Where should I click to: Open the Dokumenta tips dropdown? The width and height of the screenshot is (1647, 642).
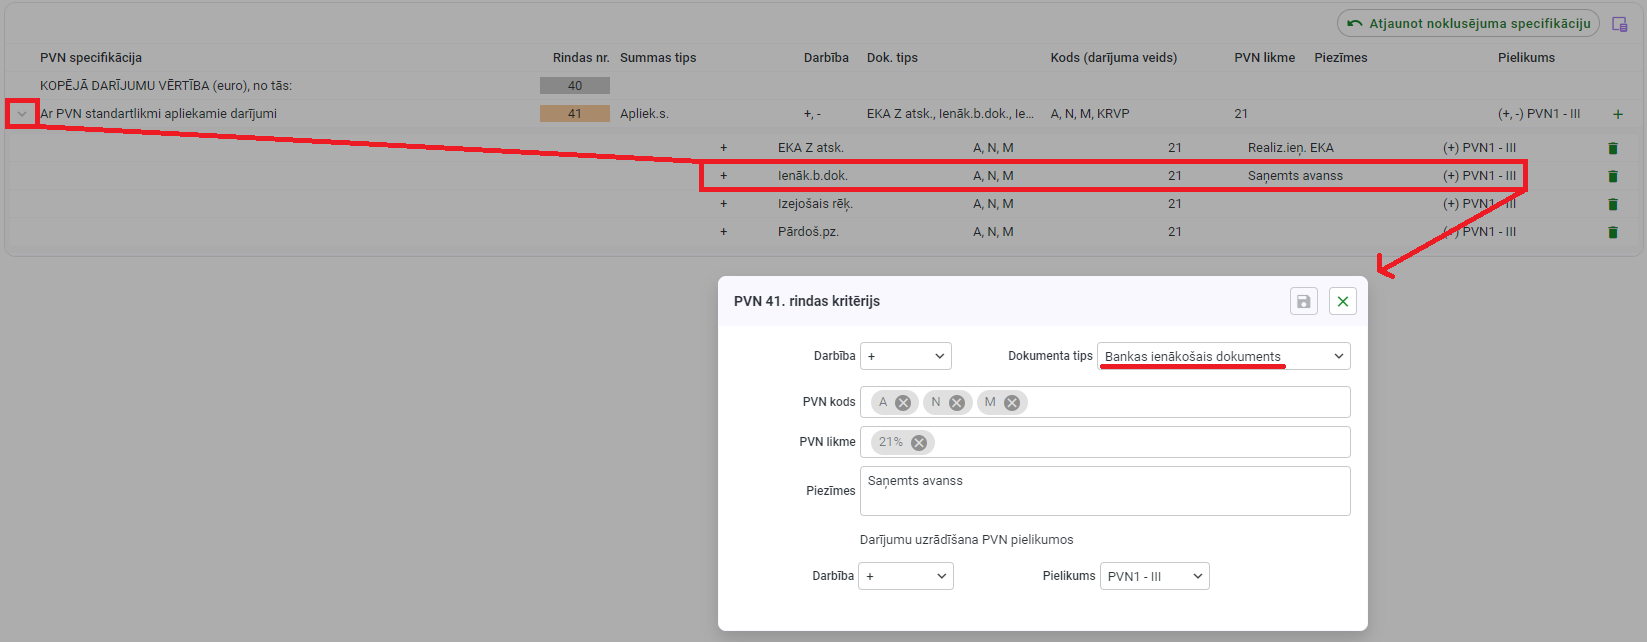pos(1223,356)
